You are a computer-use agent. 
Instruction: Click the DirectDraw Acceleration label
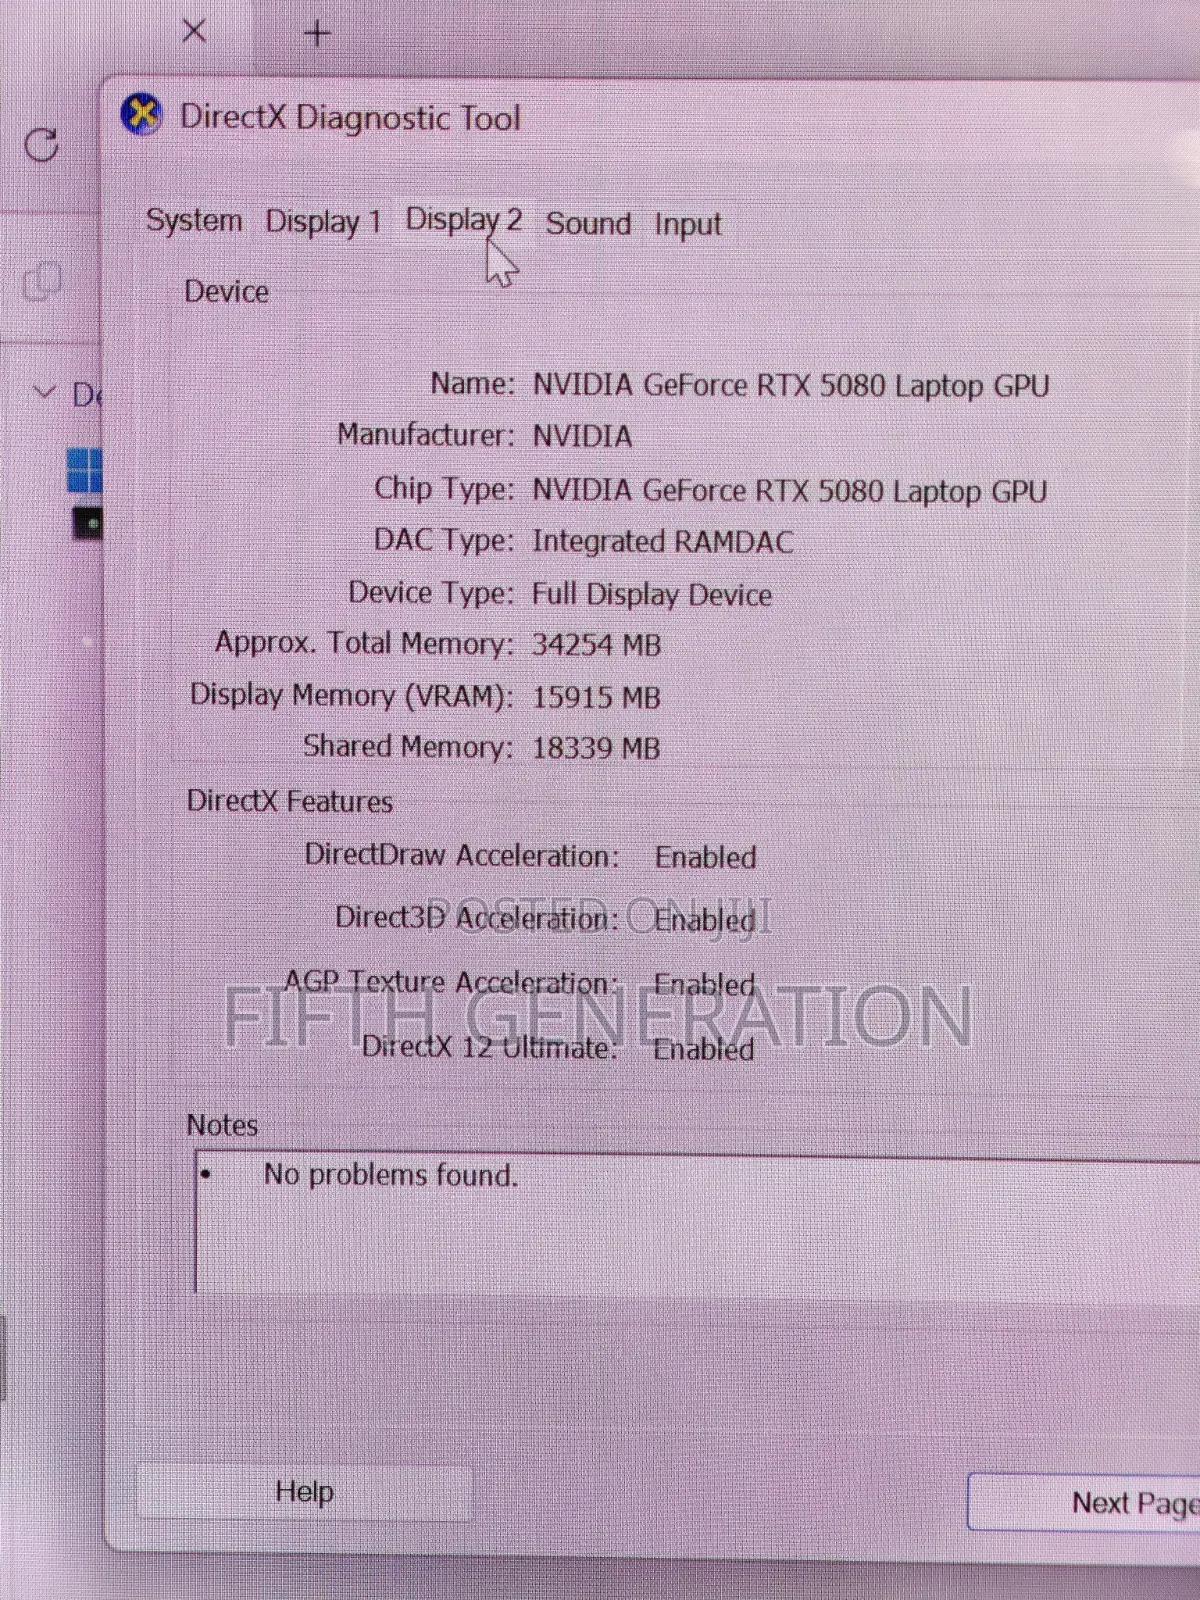point(462,856)
